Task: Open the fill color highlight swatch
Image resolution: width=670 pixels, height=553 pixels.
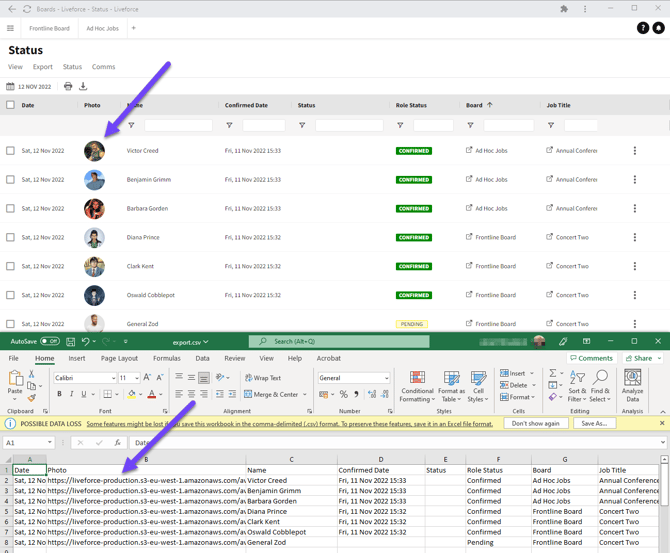Action: (x=132, y=394)
